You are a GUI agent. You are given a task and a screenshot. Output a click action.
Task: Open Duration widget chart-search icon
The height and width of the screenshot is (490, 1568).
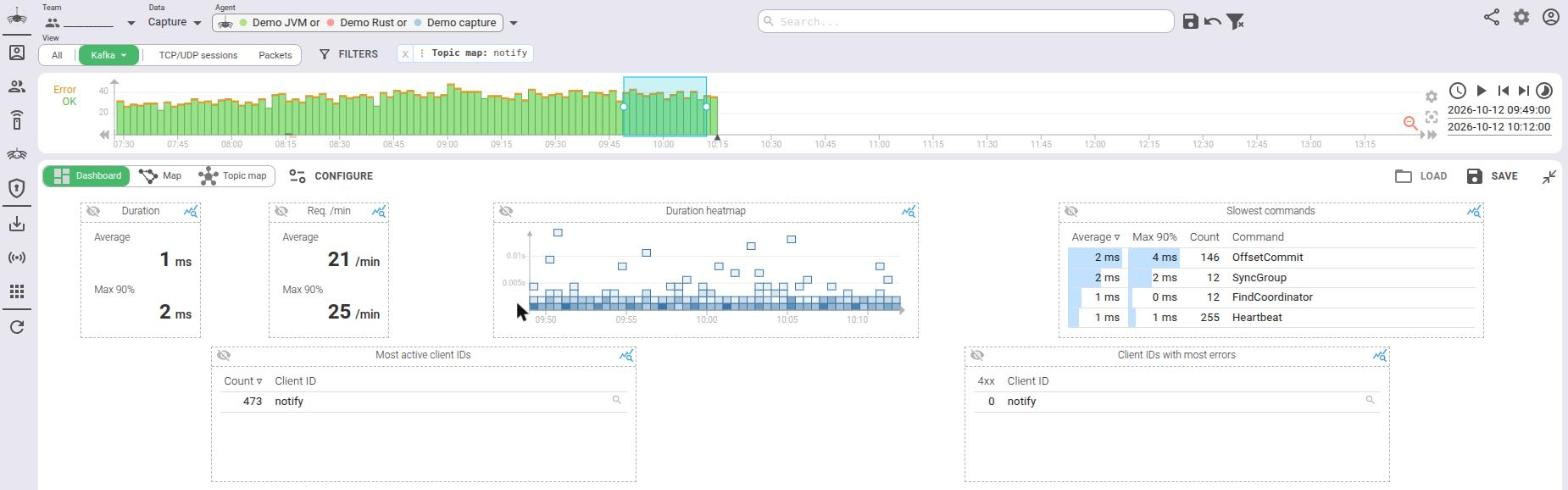191,212
